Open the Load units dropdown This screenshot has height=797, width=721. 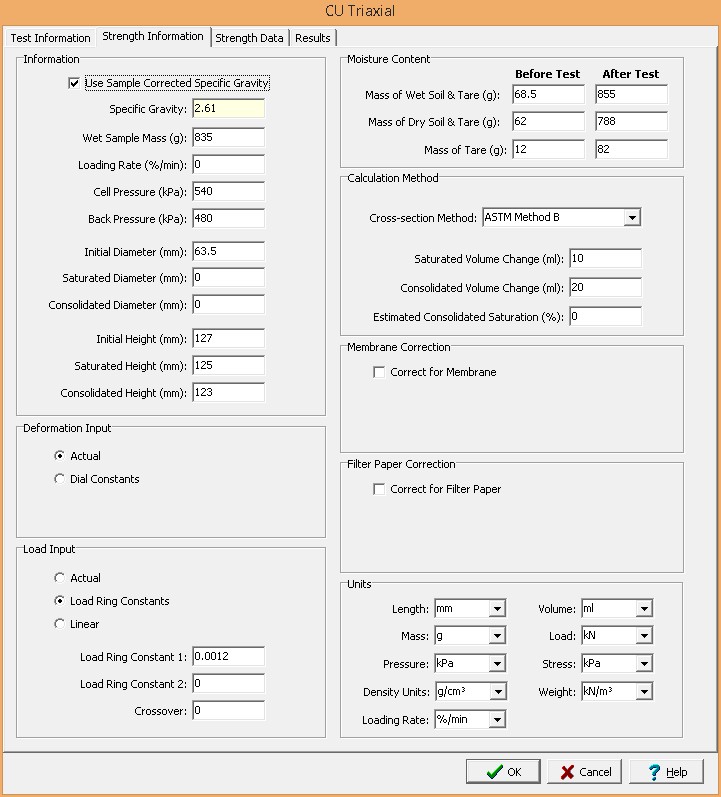click(x=644, y=636)
